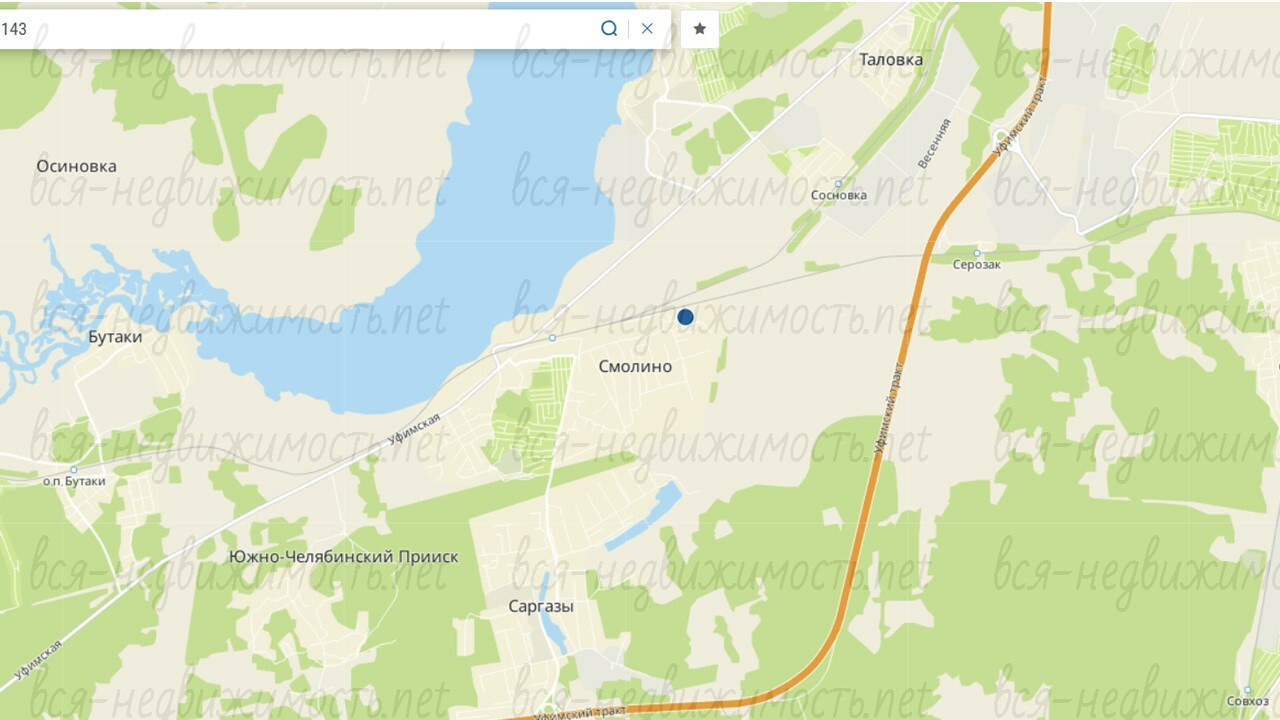
Task: Click the Совхоз stop marker
Action: [x=1246, y=689]
